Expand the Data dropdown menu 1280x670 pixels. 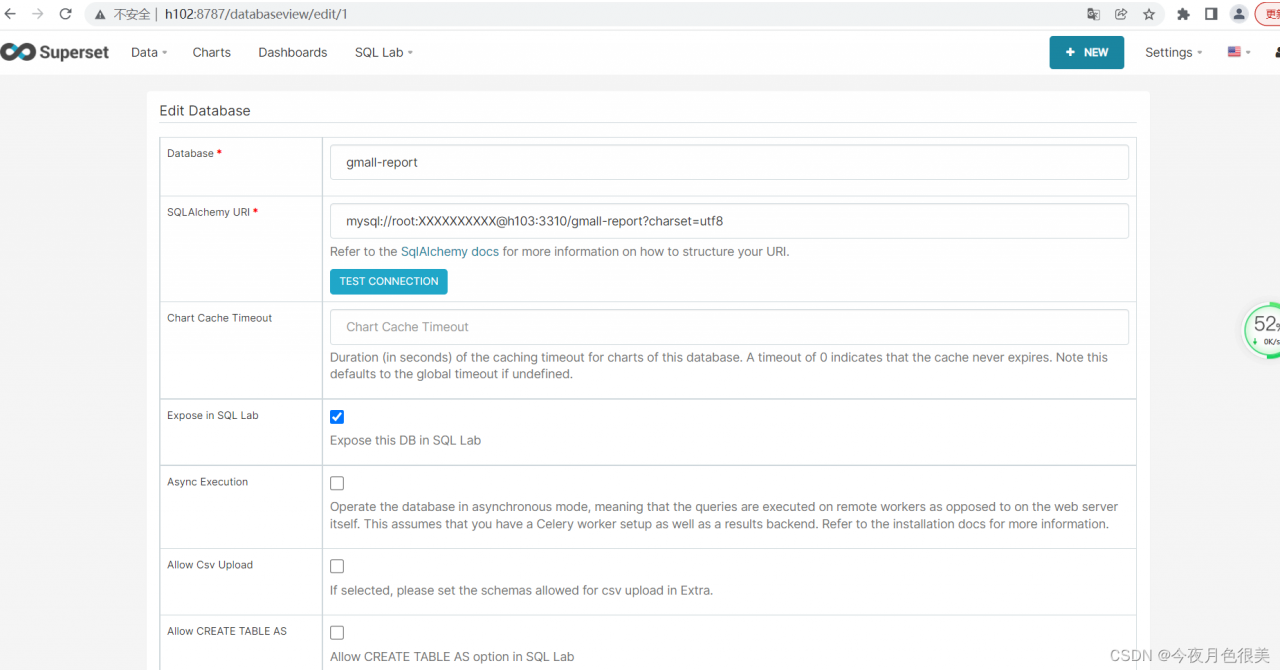[x=149, y=52]
